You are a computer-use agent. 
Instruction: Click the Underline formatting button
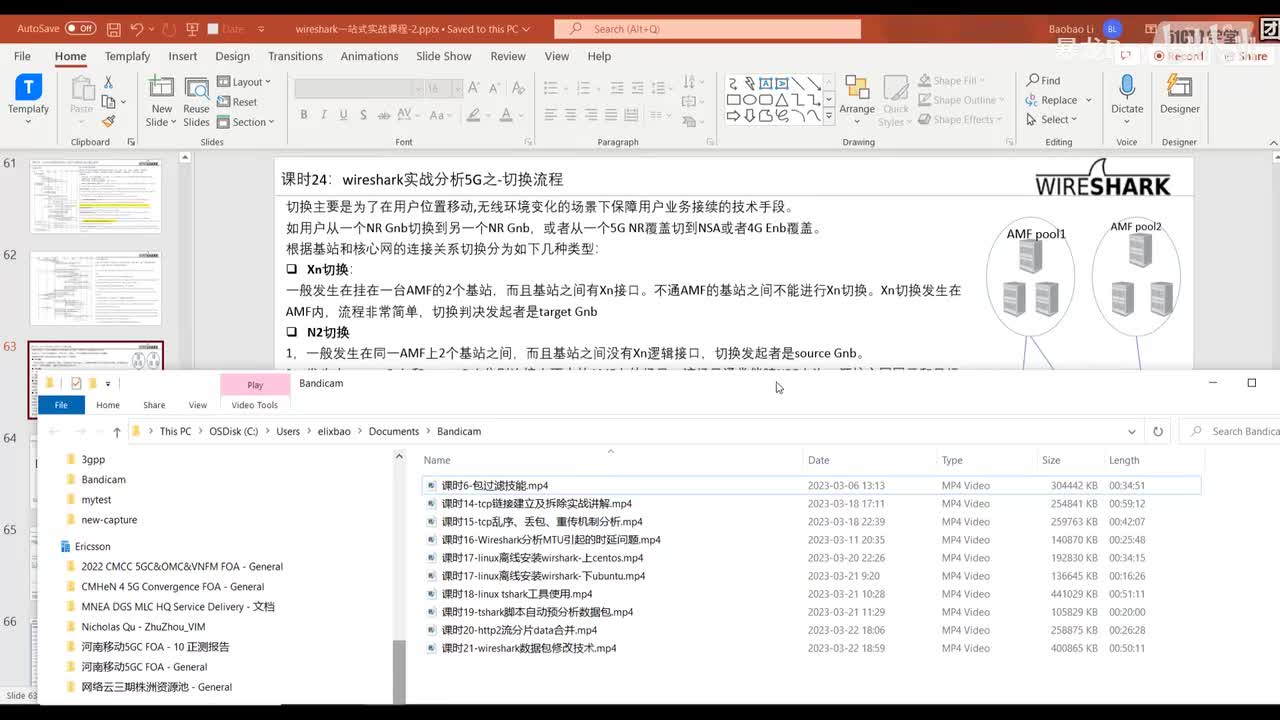(x=342, y=115)
